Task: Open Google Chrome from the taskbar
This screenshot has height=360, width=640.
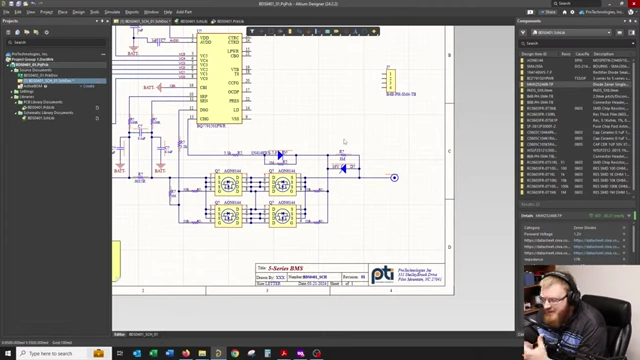Action: pos(235,353)
